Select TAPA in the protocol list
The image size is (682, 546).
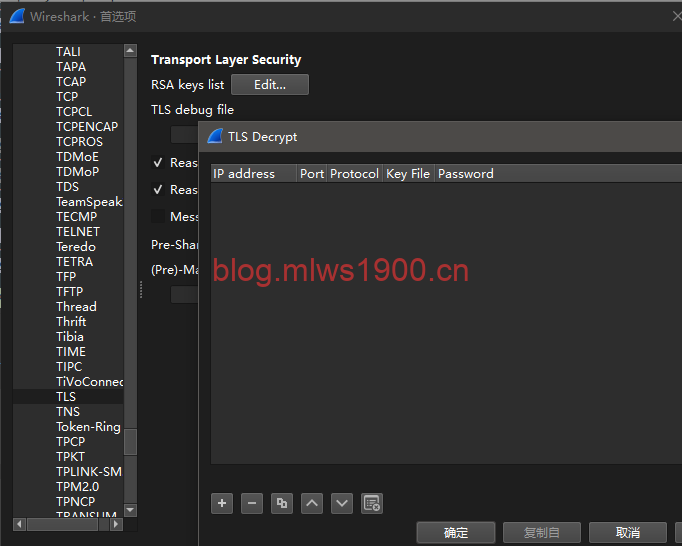click(x=71, y=67)
